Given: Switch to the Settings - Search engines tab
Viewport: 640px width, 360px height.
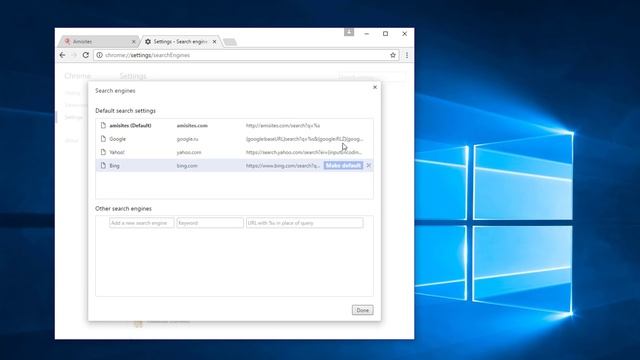Looking at the screenshot, I should pyautogui.click(x=180, y=42).
